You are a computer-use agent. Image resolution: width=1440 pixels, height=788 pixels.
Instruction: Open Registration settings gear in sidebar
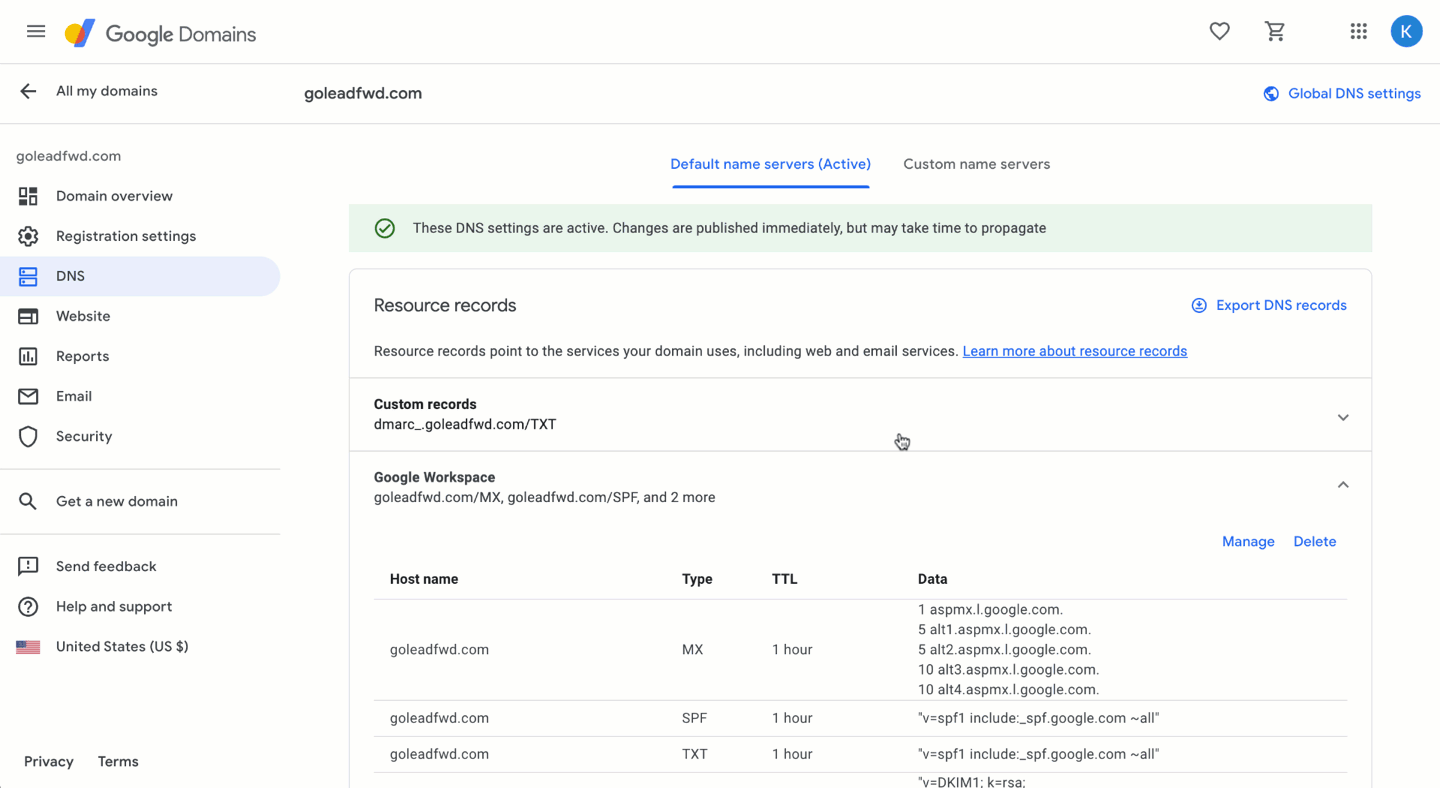click(x=28, y=236)
